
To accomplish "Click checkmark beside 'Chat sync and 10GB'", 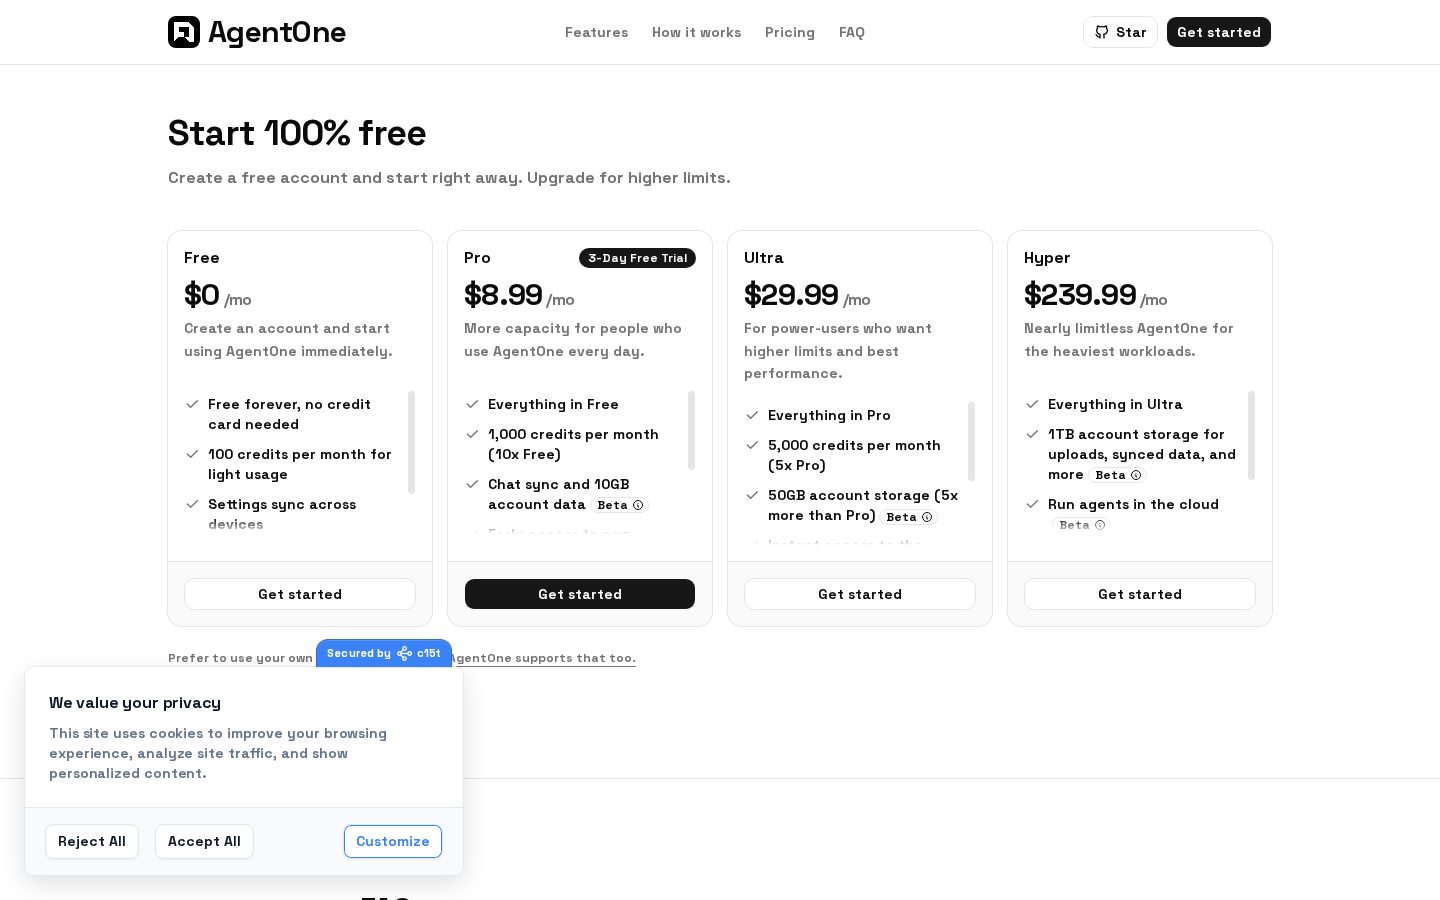I will click(x=472, y=484).
